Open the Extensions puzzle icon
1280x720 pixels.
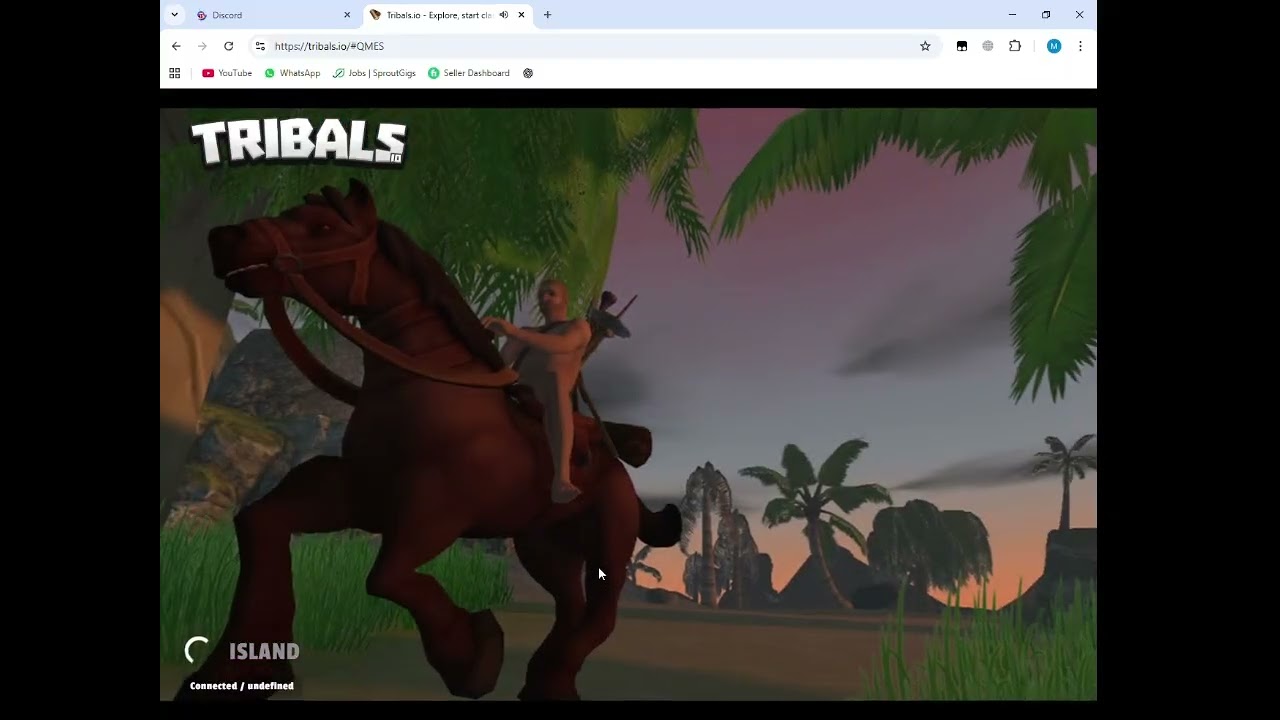[x=1015, y=46]
